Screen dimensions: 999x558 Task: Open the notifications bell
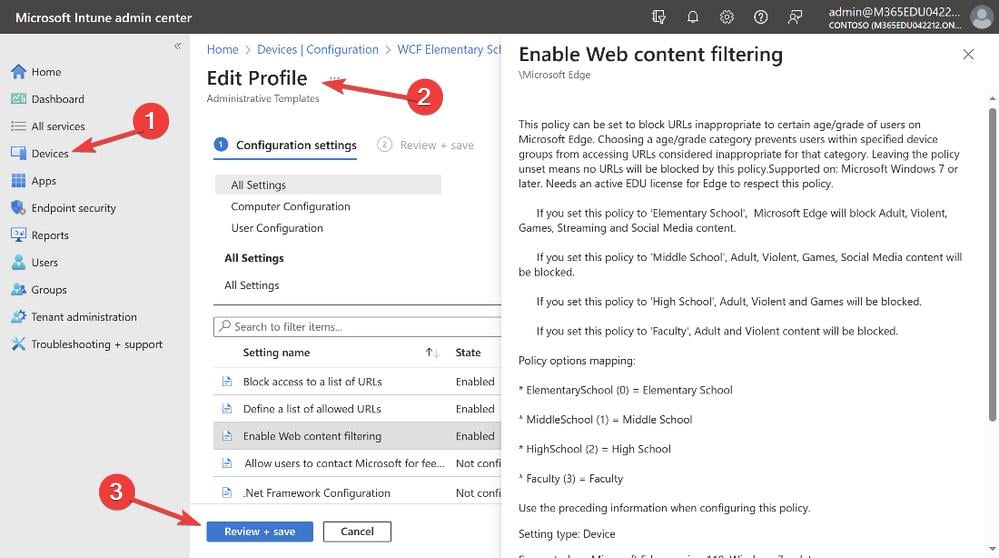pos(693,17)
